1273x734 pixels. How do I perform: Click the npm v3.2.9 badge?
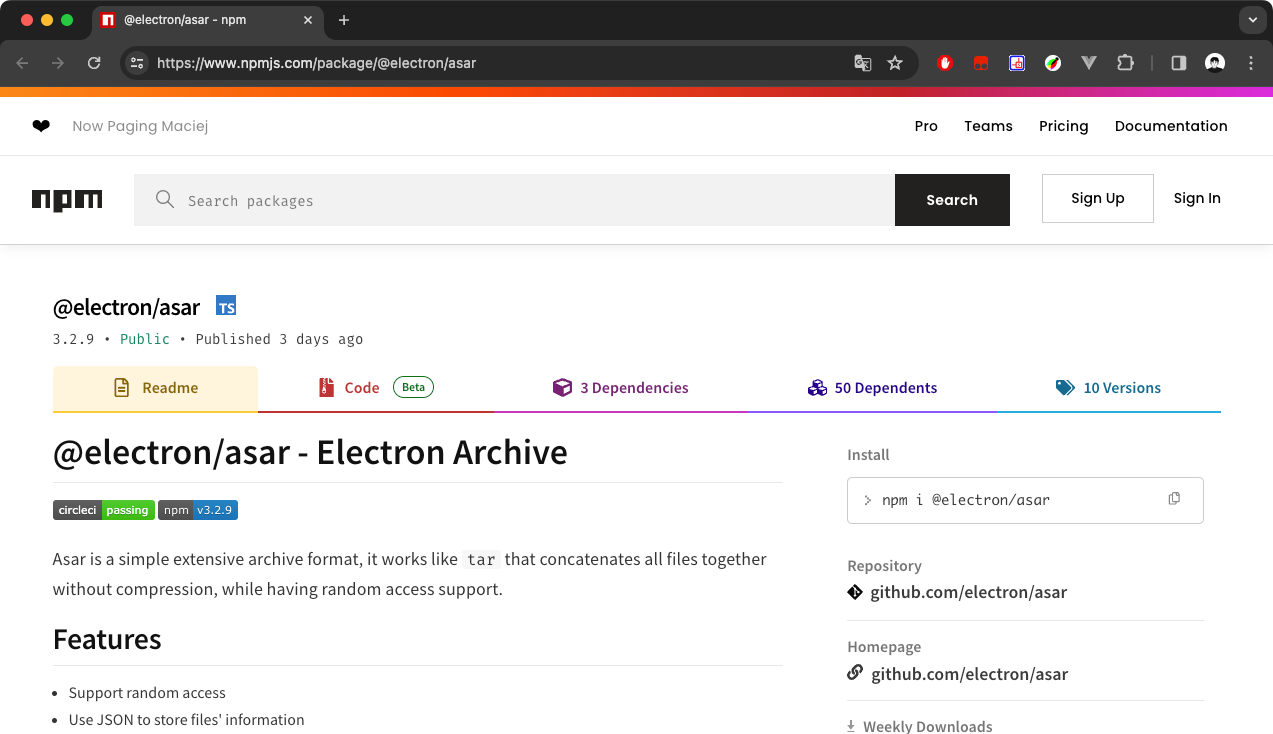(x=198, y=510)
